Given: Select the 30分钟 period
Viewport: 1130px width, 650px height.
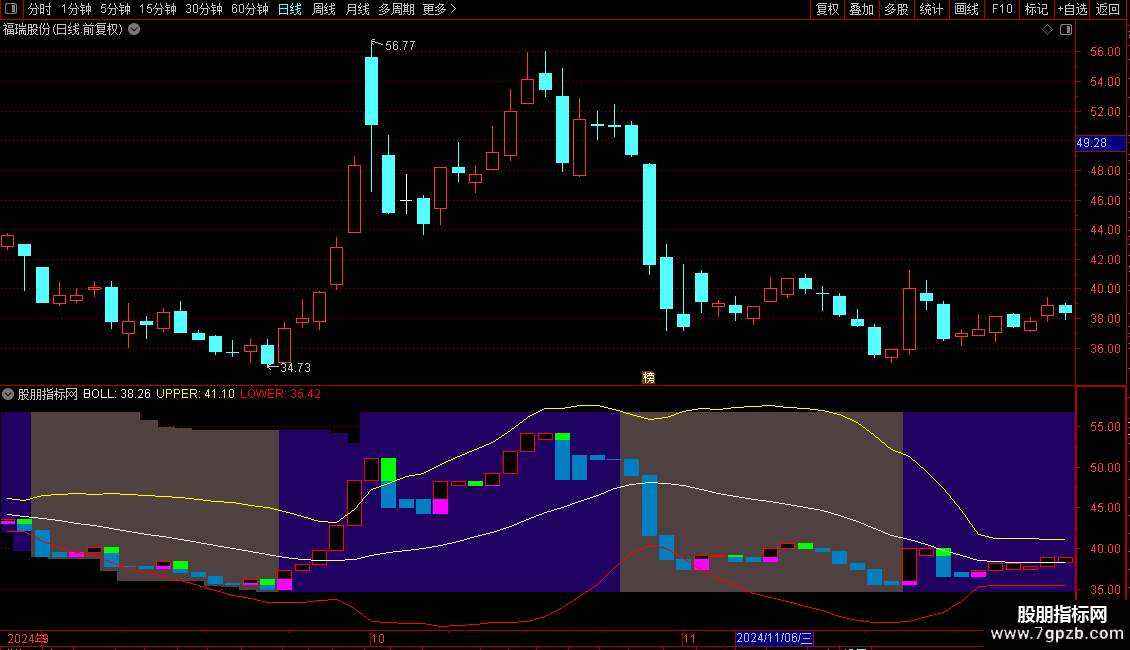Looking at the screenshot, I should coord(204,9).
